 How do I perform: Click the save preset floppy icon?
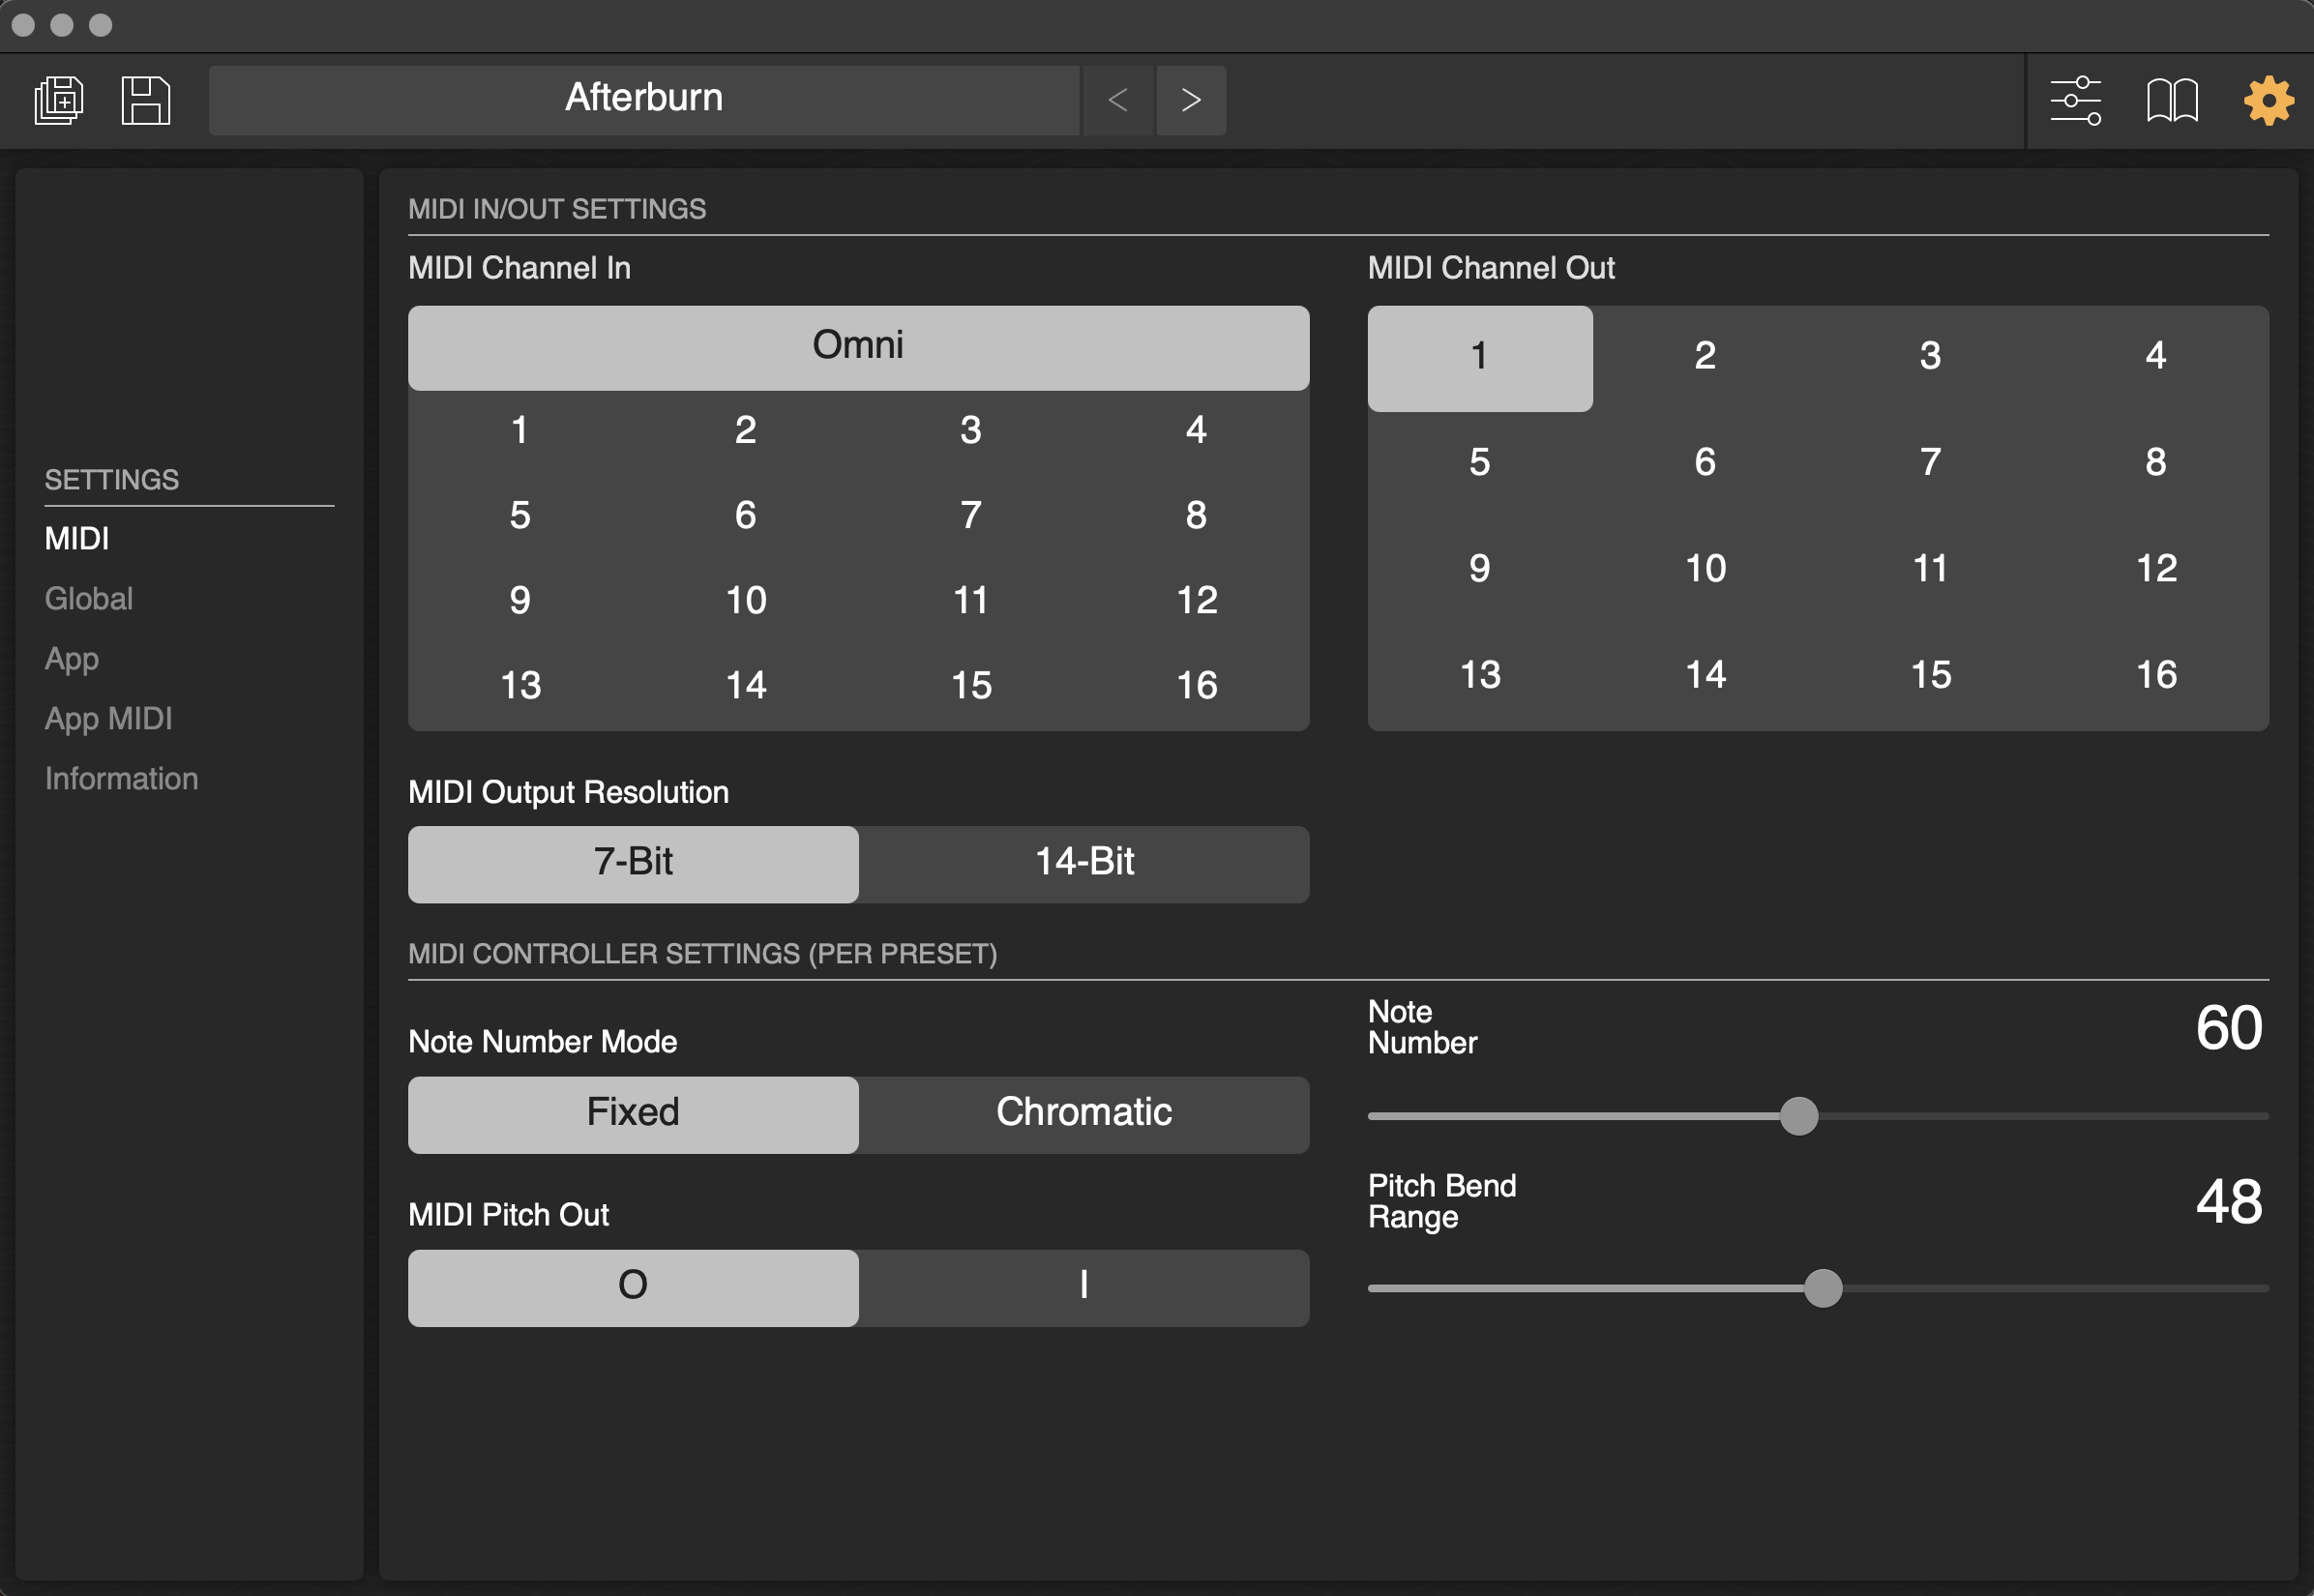point(146,100)
